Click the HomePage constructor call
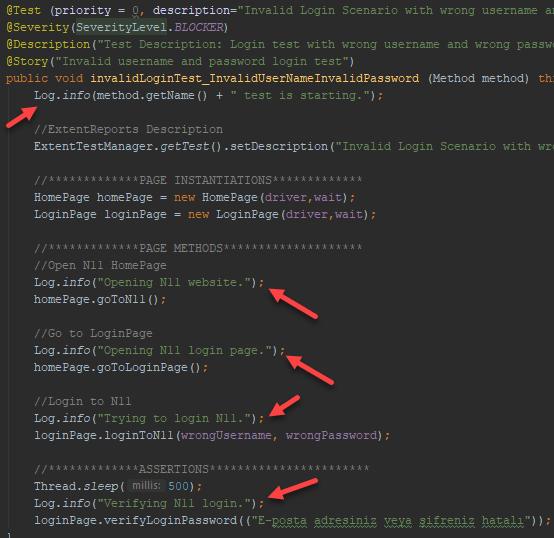Viewport: 554px width, 538px height. click(x=230, y=197)
